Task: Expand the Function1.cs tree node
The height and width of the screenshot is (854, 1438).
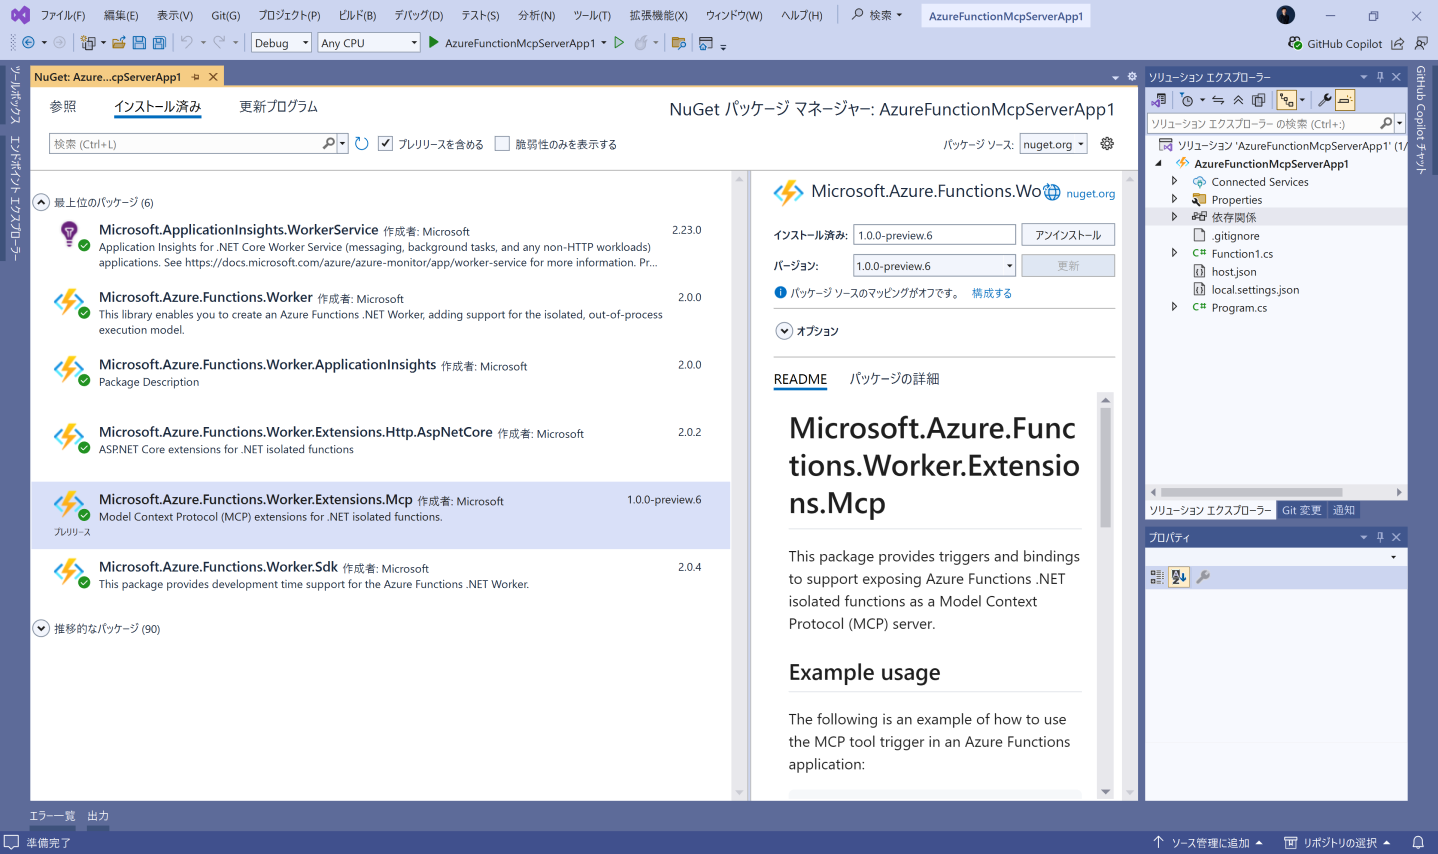Action: pyautogui.click(x=1174, y=254)
